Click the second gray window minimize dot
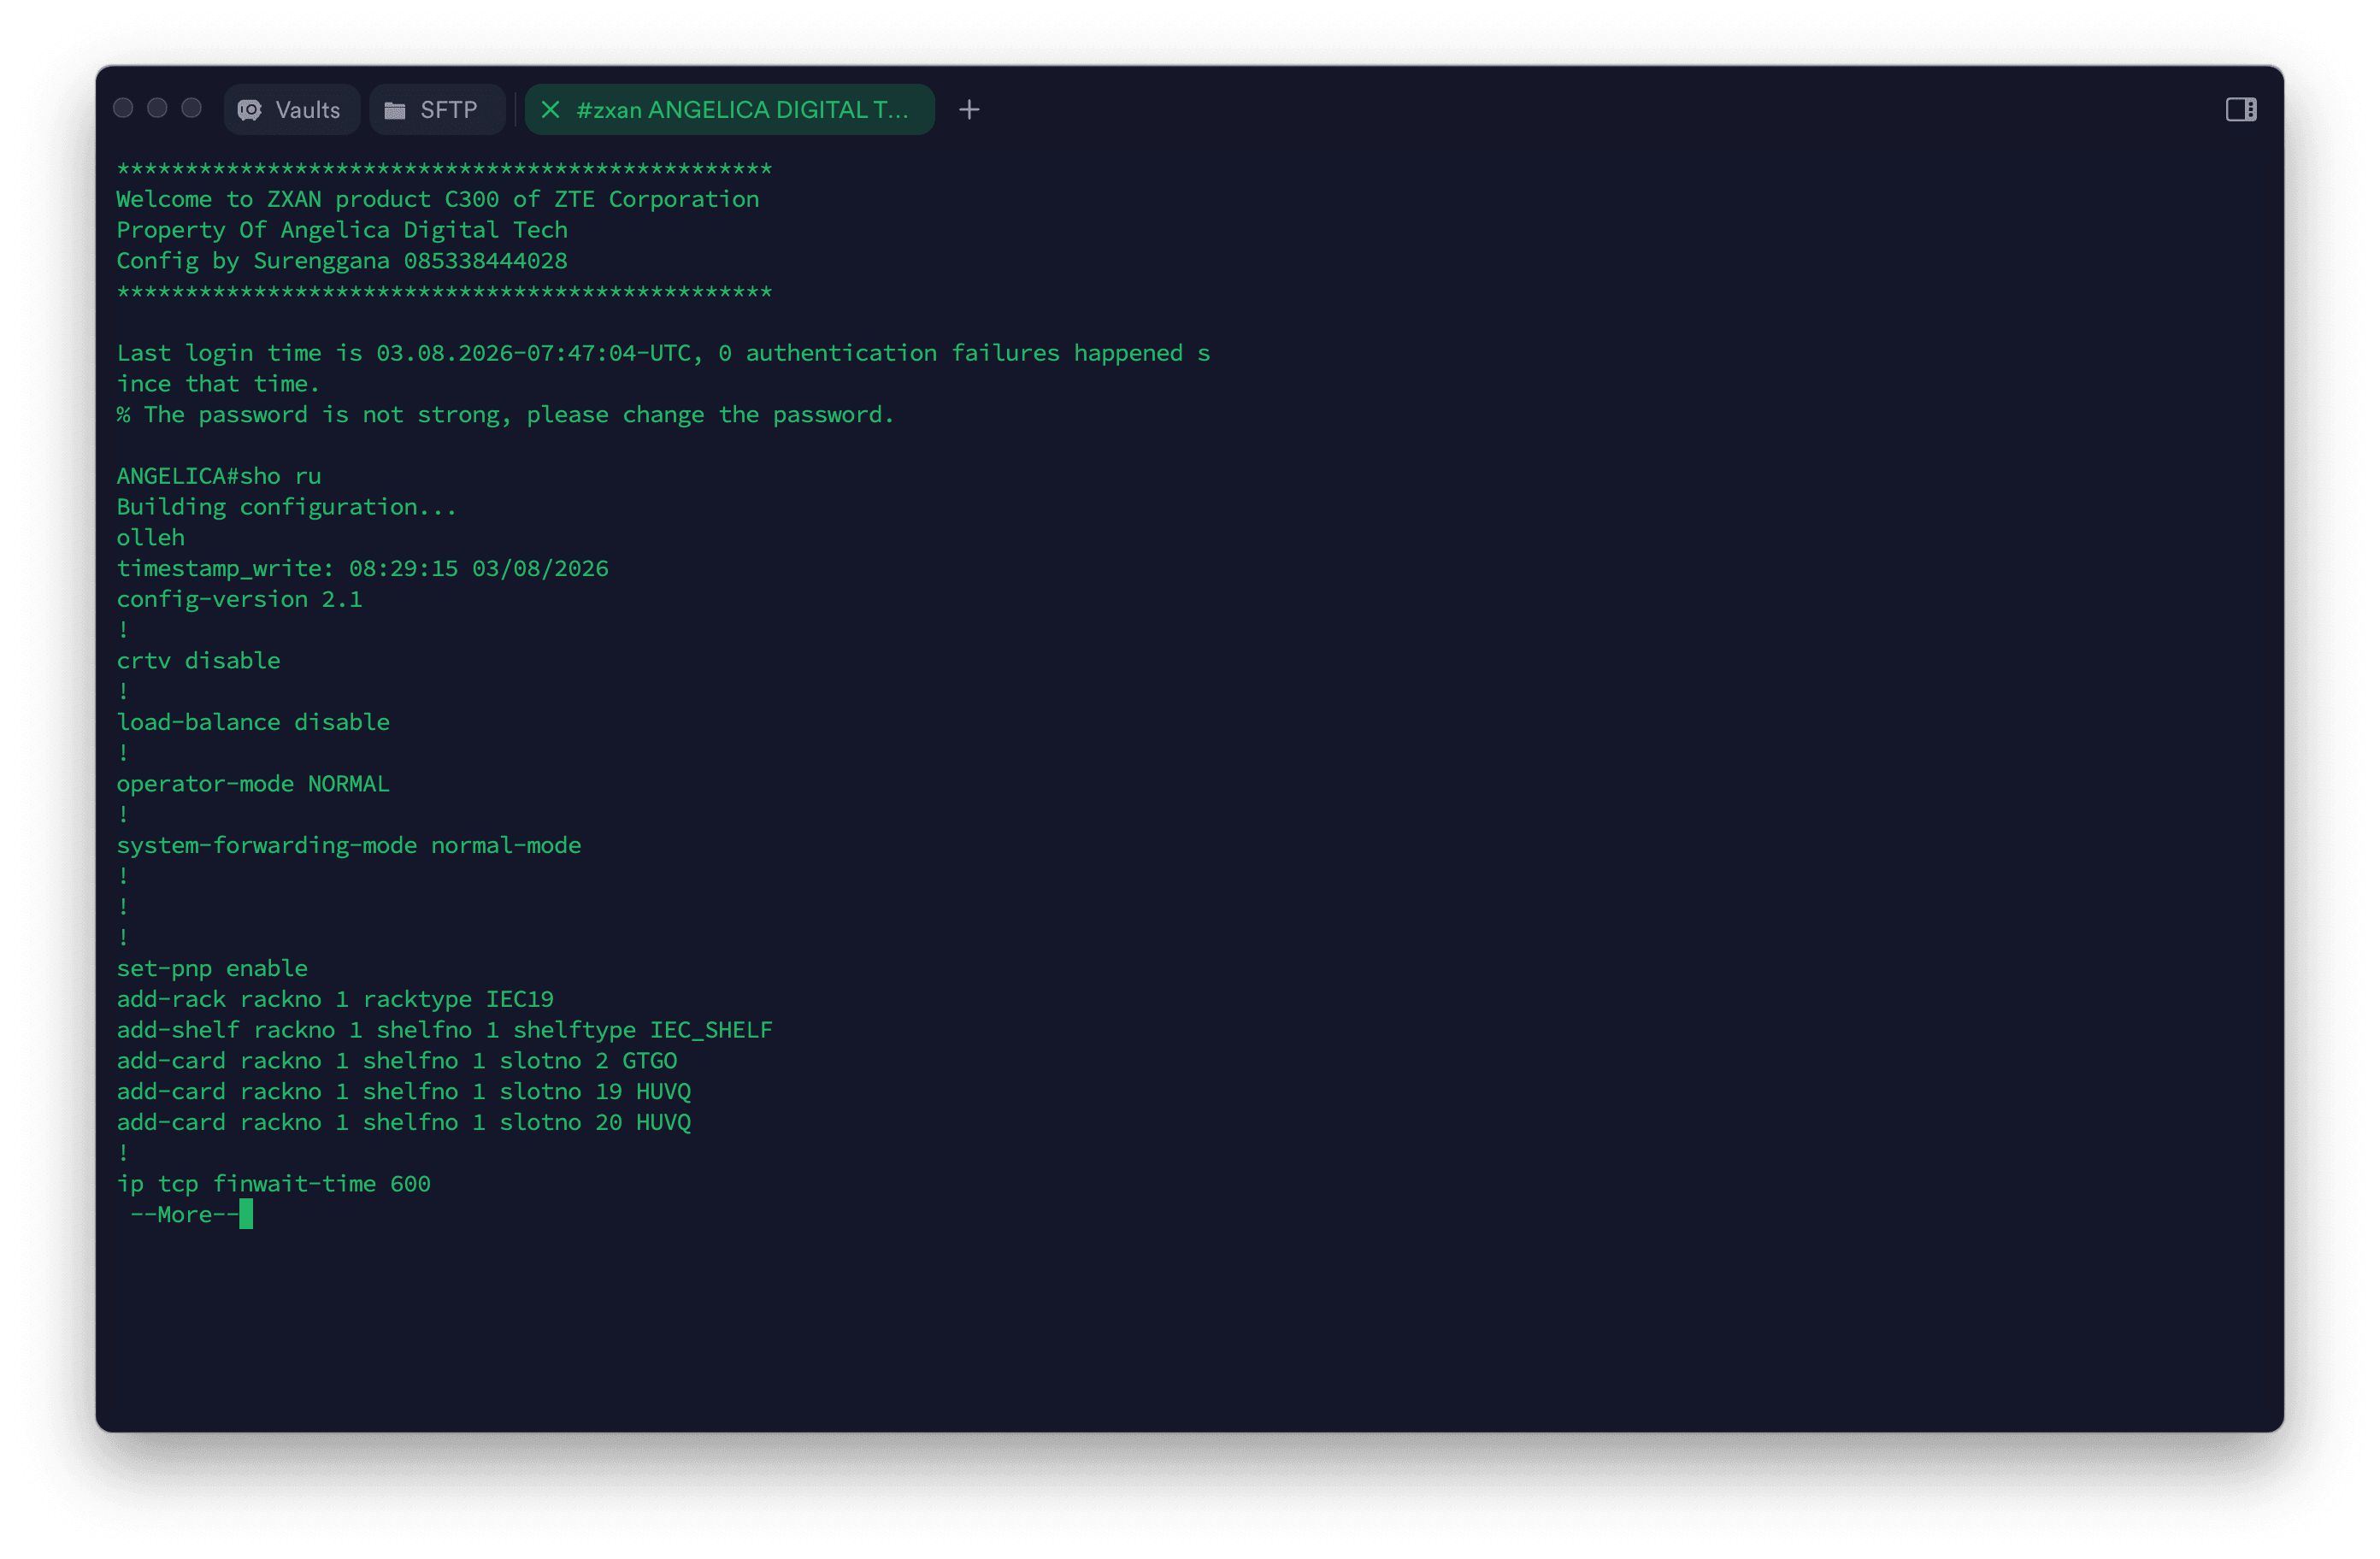Image resolution: width=2380 pixels, height=1559 pixels. click(x=157, y=108)
